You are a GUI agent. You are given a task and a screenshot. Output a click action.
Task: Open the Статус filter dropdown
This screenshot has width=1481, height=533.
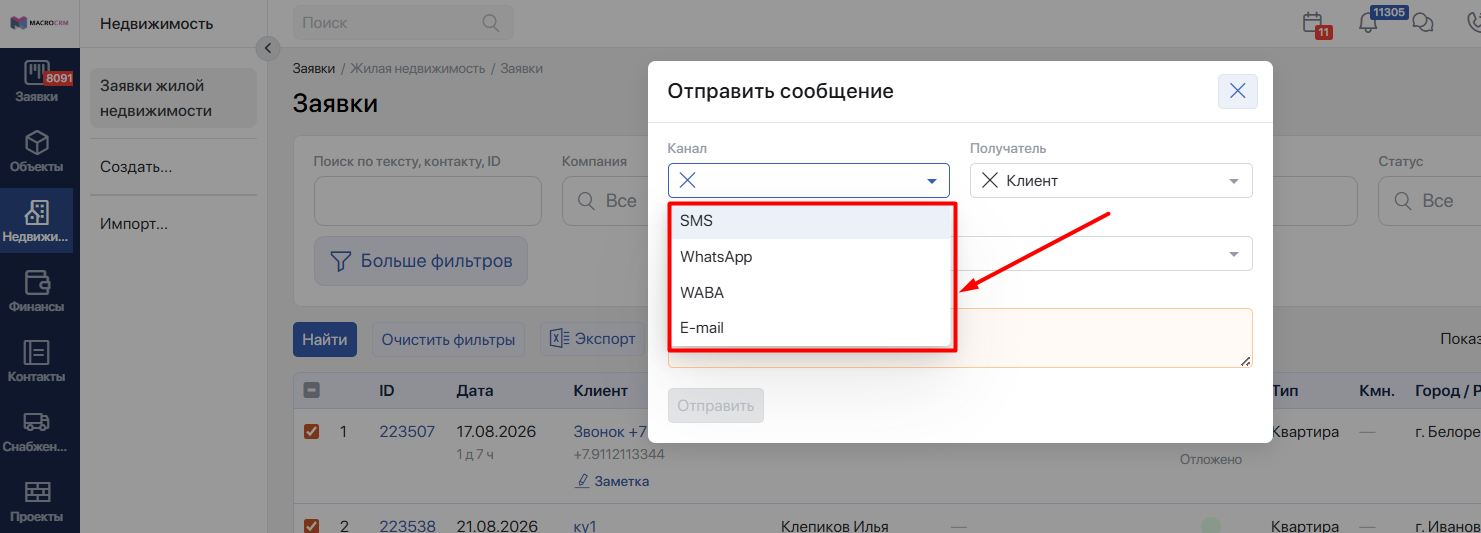coord(1429,201)
